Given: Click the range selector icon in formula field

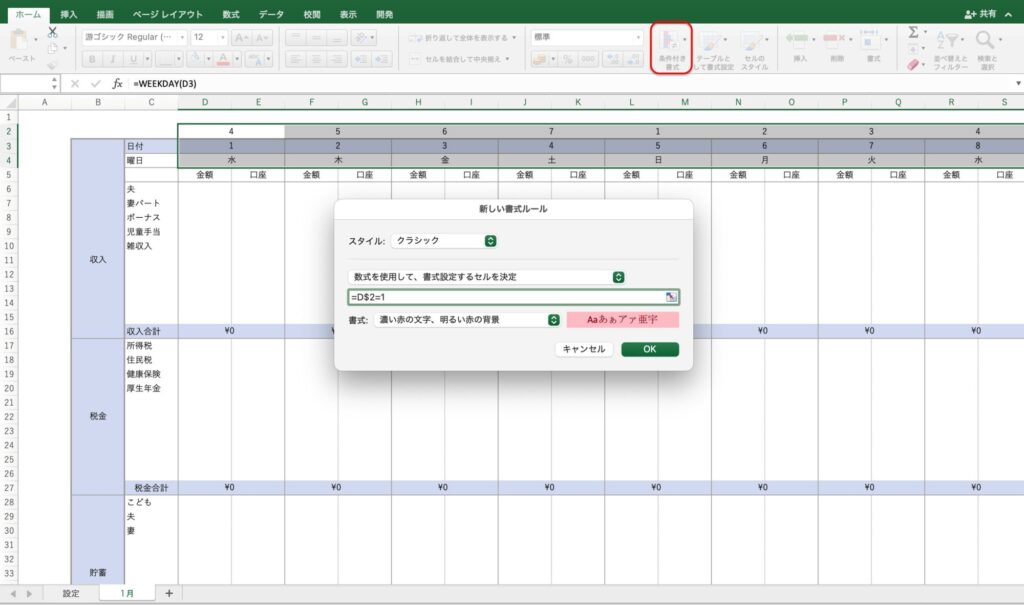Looking at the screenshot, I should click(x=671, y=297).
